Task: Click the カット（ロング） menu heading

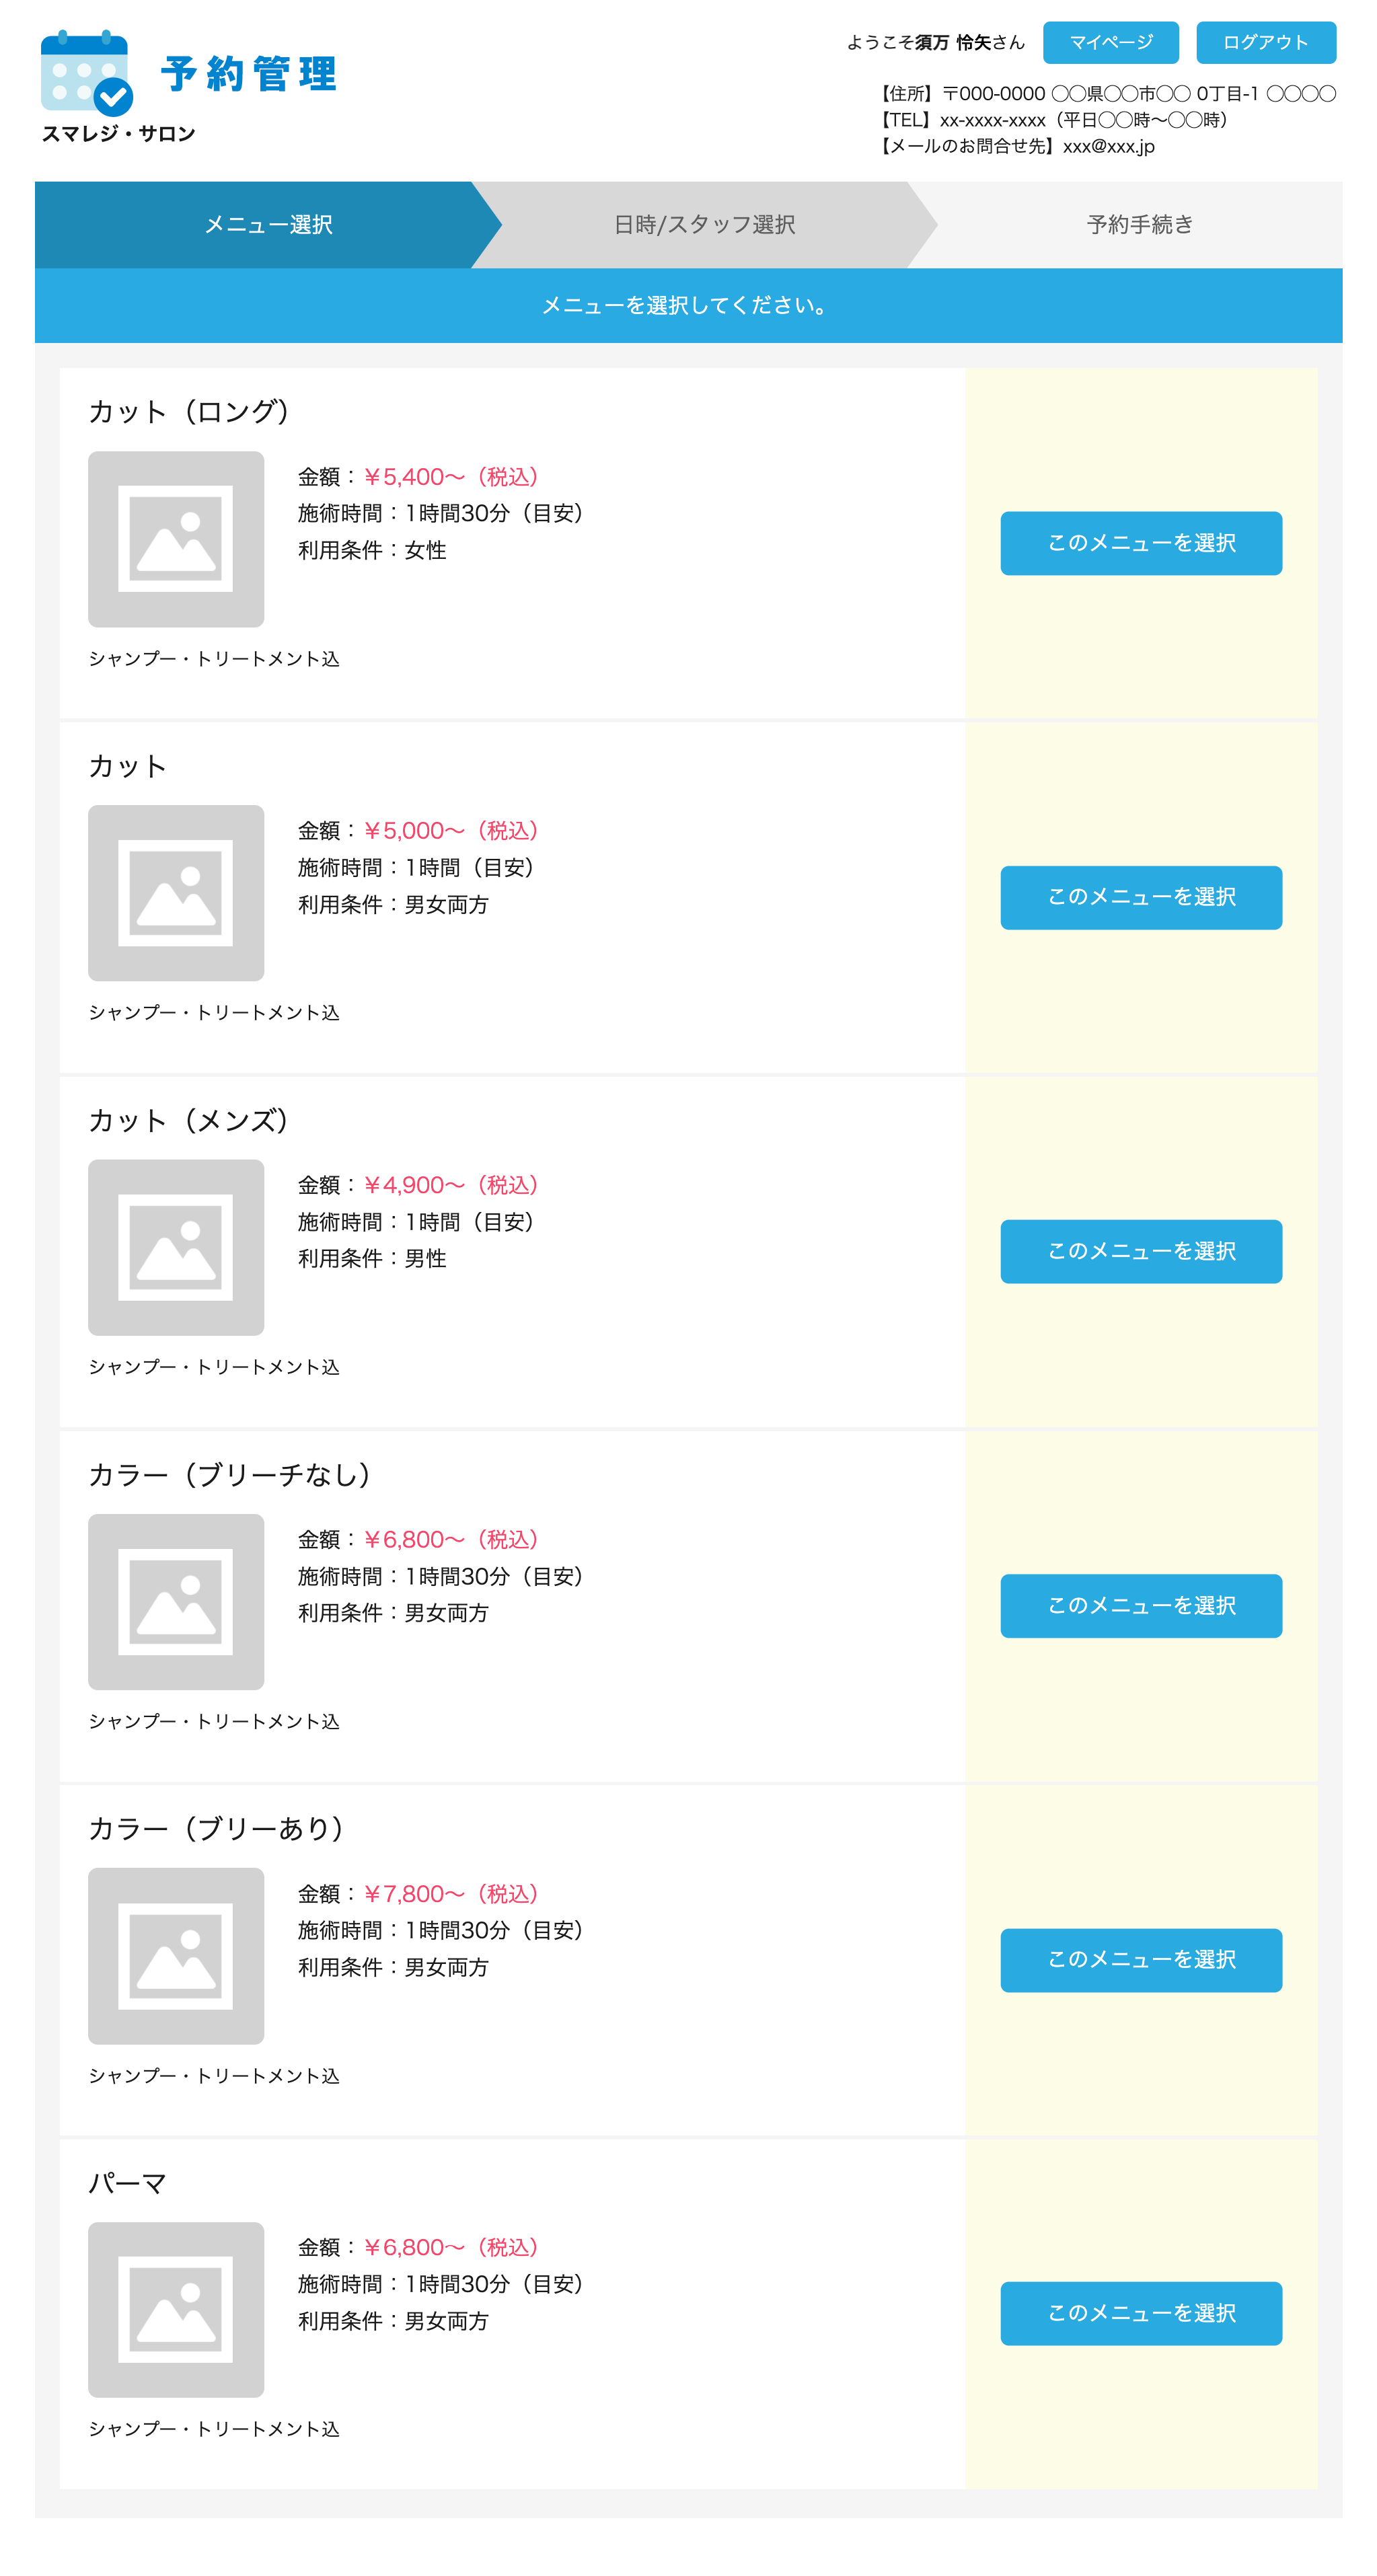Action: [x=189, y=412]
